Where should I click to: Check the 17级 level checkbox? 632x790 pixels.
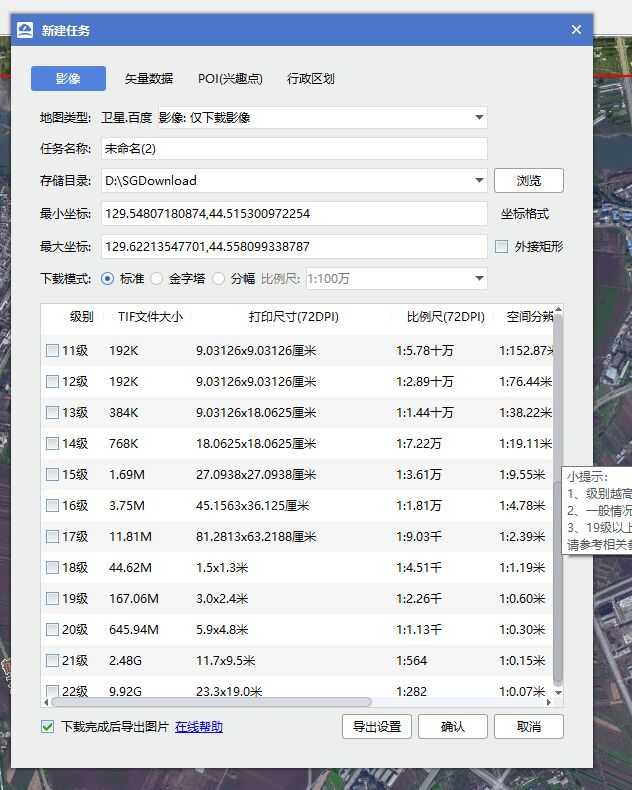(x=52, y=537)
